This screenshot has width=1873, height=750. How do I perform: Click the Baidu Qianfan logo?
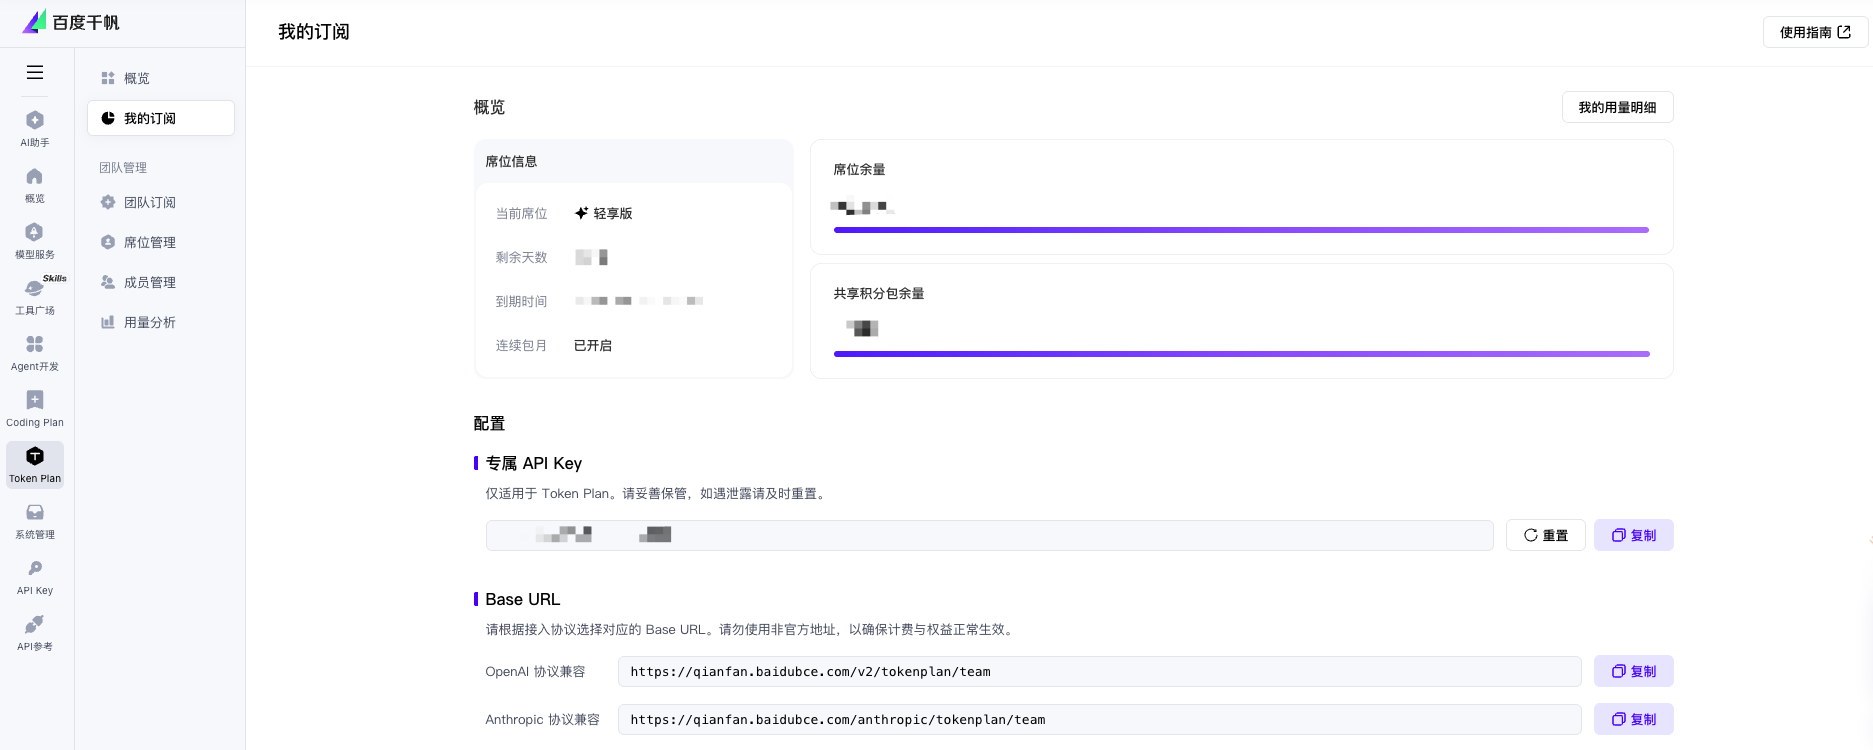(x=71, y=22)
